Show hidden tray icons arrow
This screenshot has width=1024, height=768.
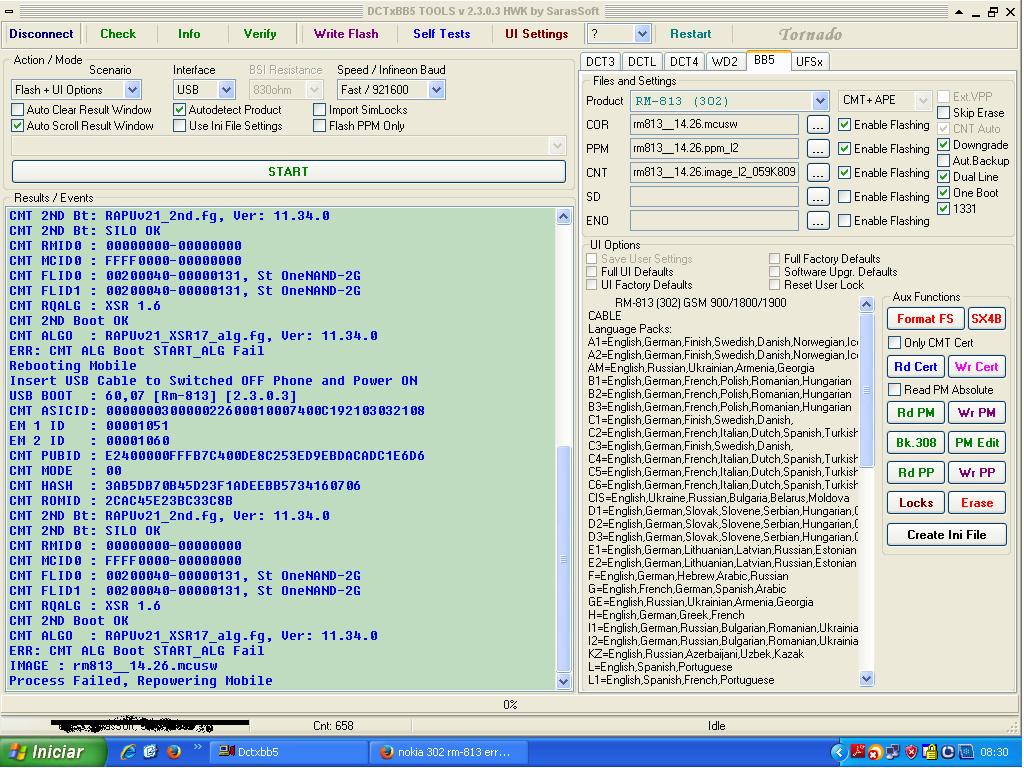pos(839,752)
